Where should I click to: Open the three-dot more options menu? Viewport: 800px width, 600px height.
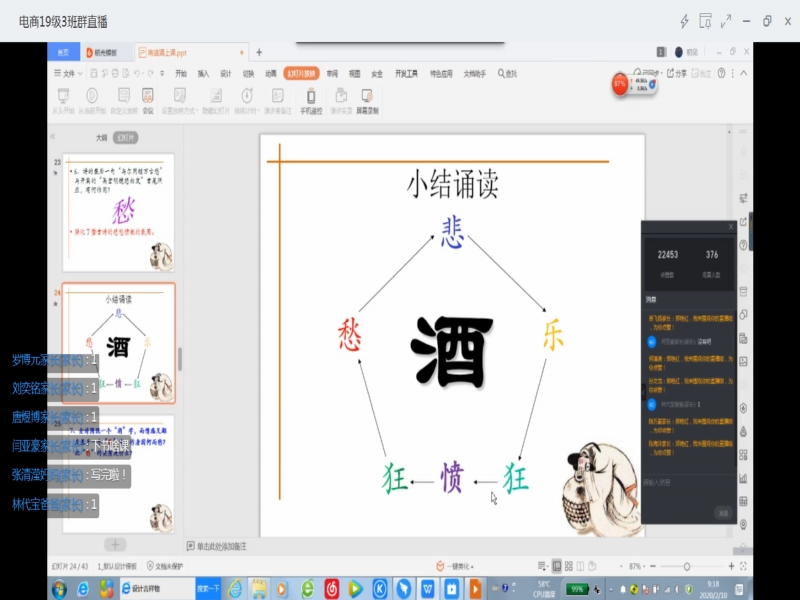tap(733, 73)
